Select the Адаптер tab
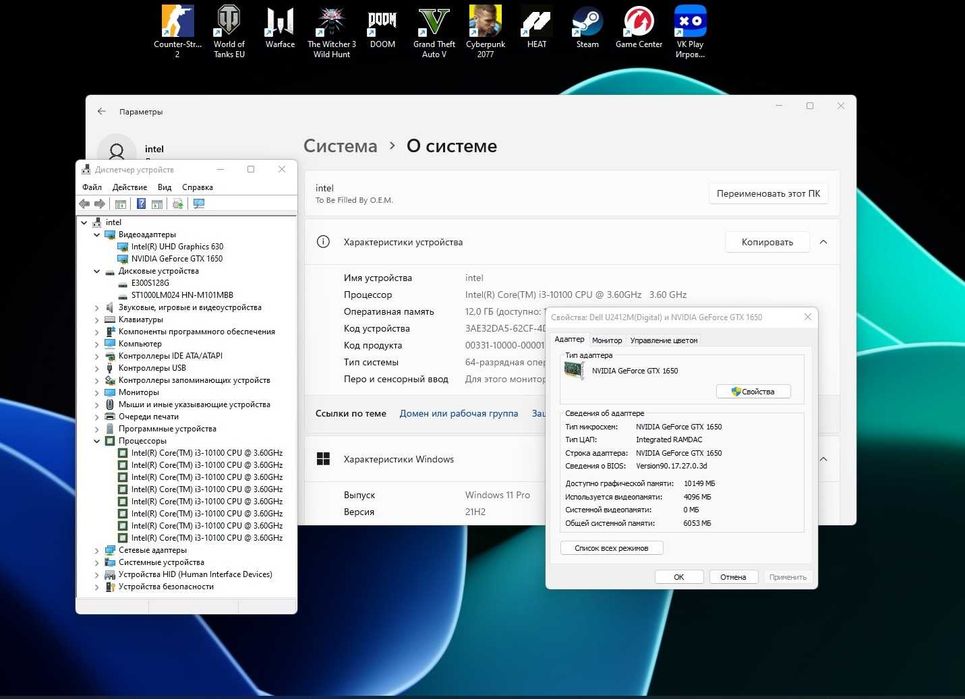965x699 pixels. pos(569,339)
